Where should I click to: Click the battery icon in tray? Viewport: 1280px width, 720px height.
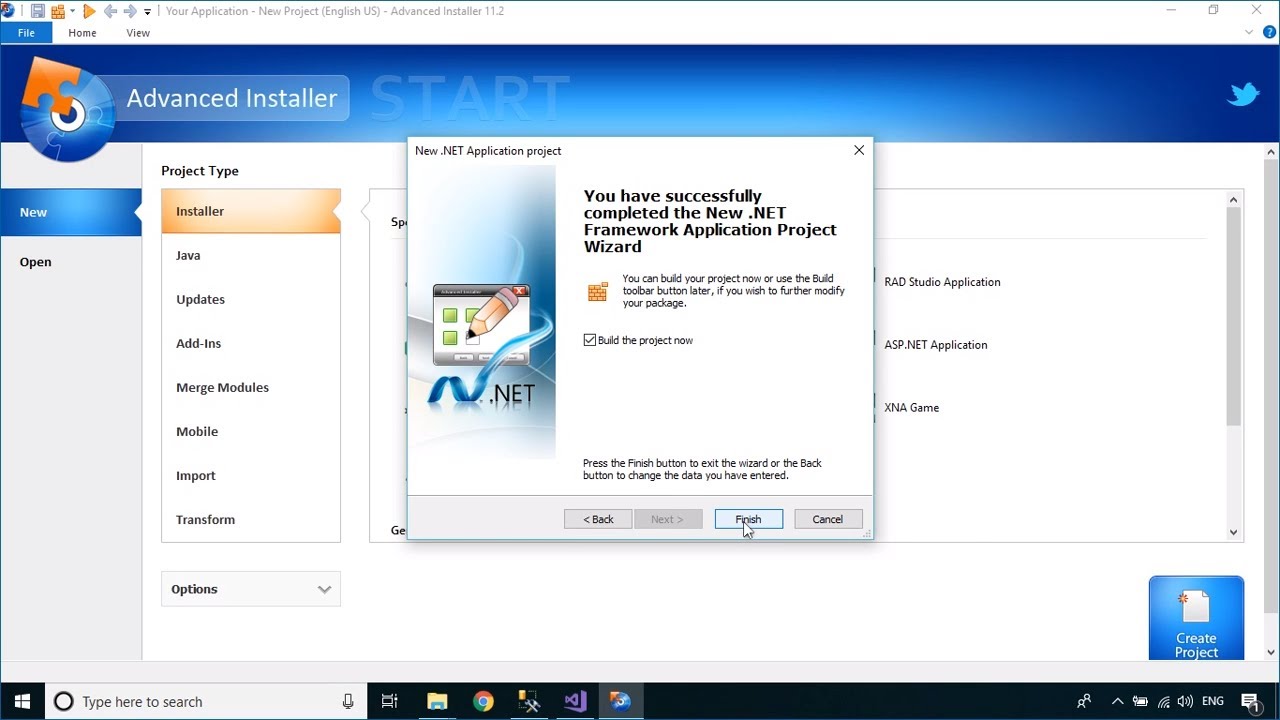click(x=1140, y=701)
